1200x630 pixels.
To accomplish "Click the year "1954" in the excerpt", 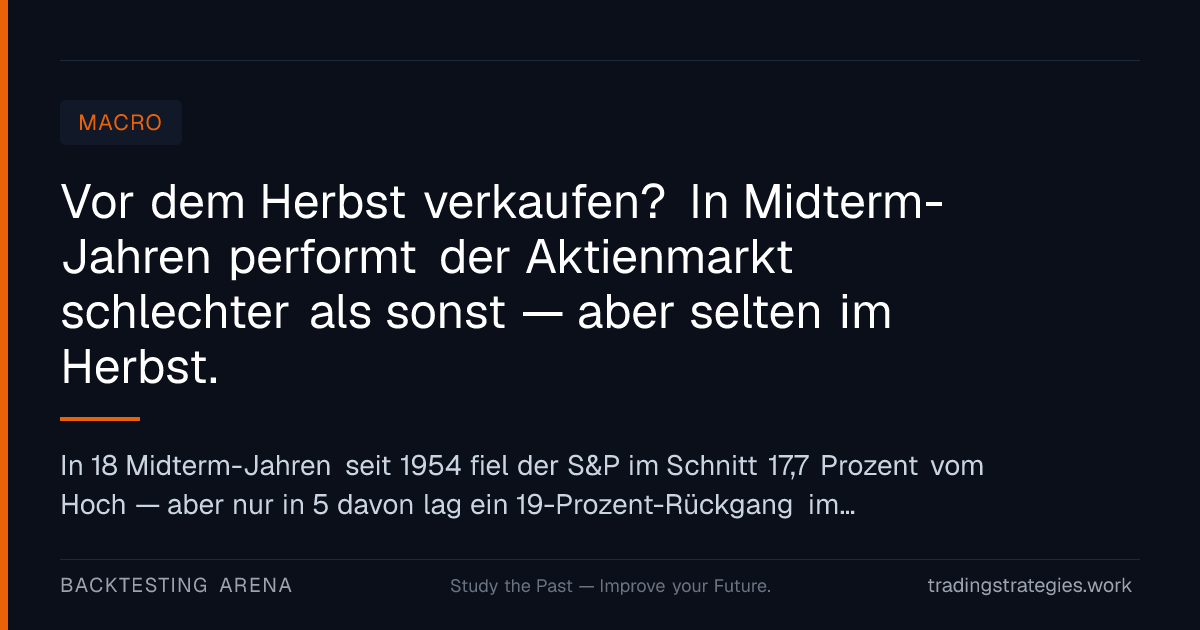I will [428, 466].
